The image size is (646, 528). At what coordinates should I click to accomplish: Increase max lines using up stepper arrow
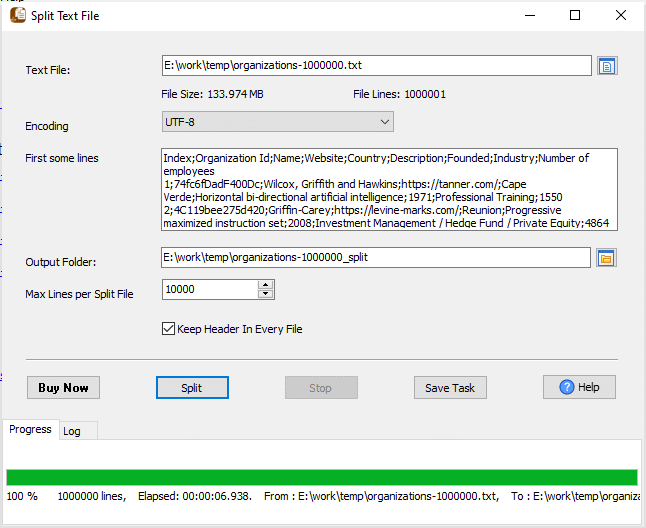(265, 285)
